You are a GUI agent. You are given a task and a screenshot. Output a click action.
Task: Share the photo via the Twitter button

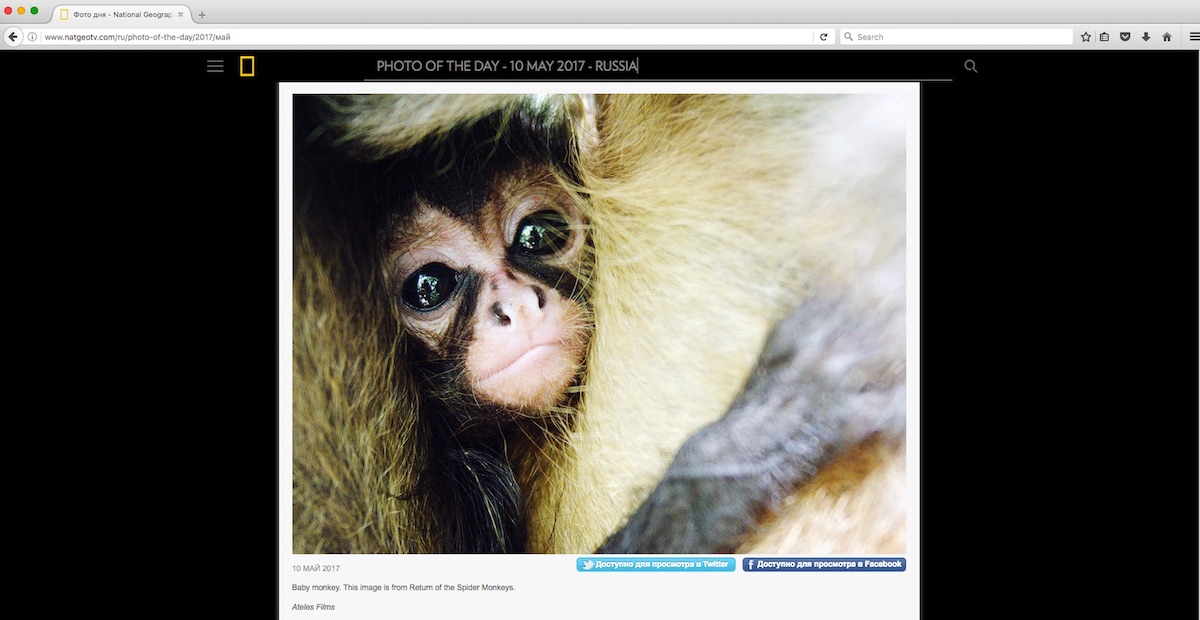tap(656, 565)
